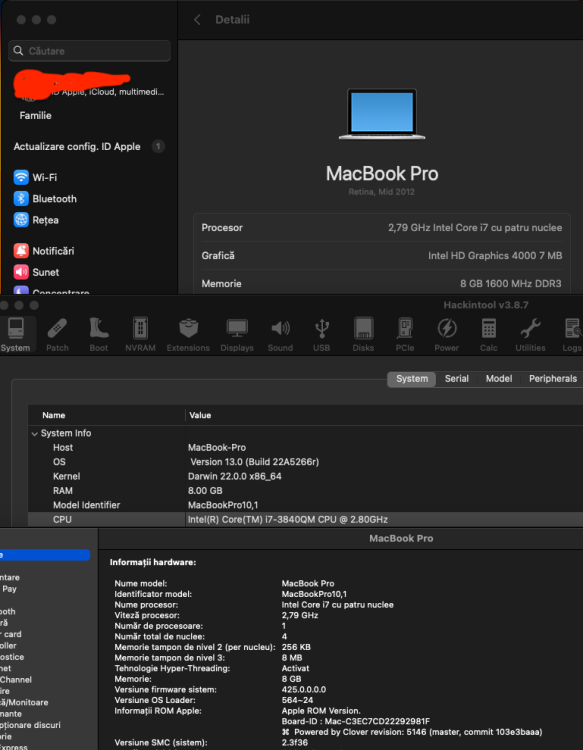583x750 pixels.
Task: Open the Utilities section in Hackintool
Action: [530, 335]
